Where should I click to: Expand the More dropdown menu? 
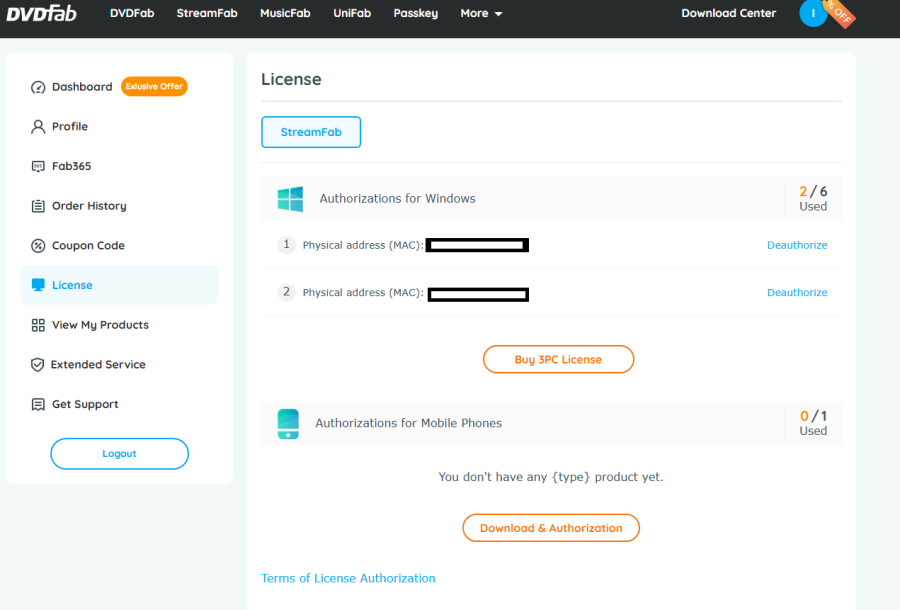[481, 14]
